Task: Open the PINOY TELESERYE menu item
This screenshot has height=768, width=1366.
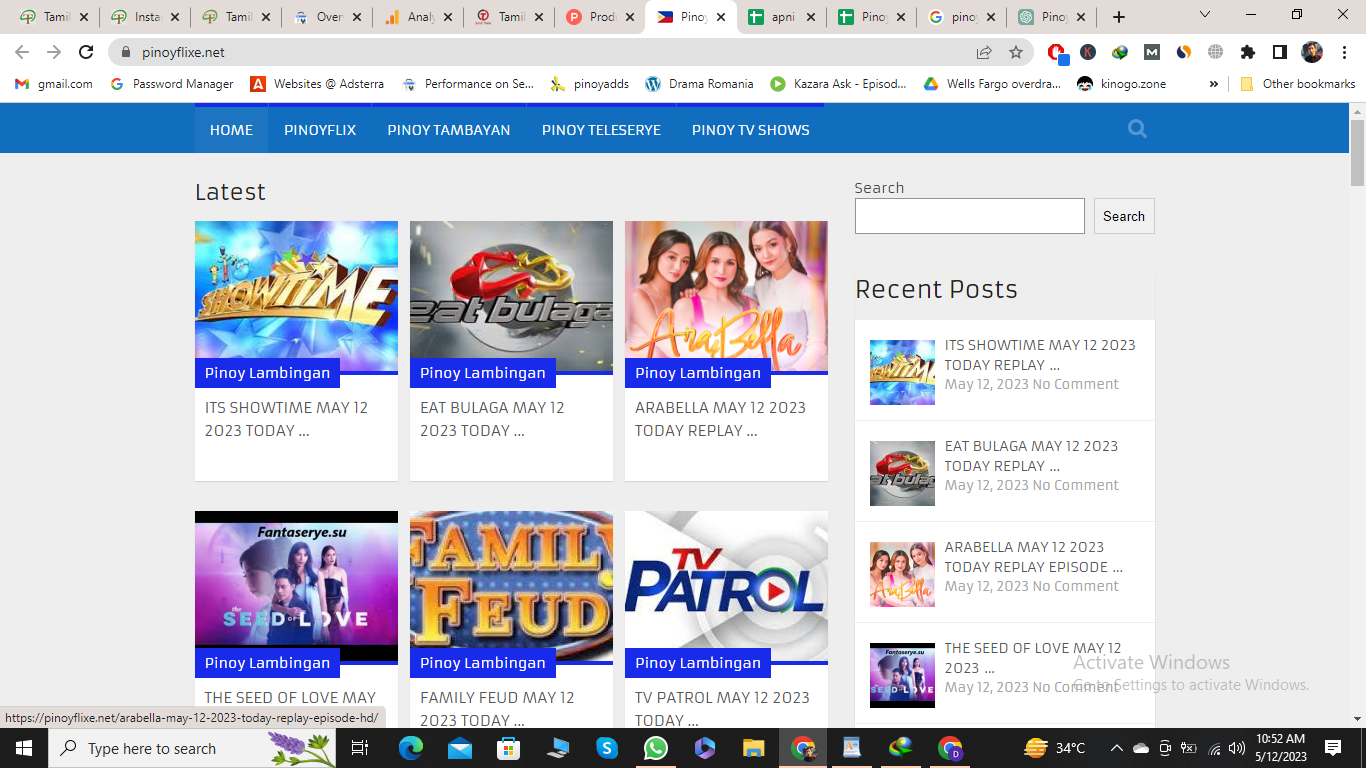Action: (x=601, y=130)
